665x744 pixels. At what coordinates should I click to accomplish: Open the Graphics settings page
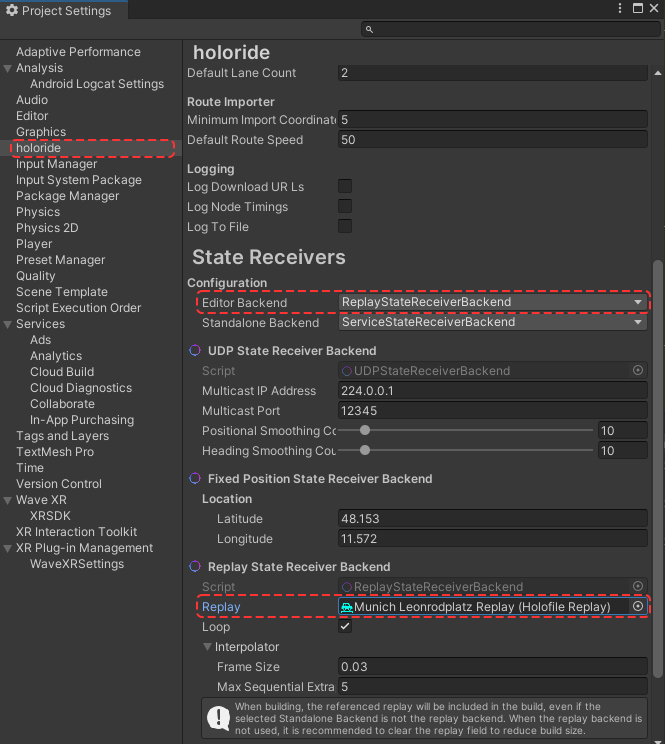click(x=41, y=132)
